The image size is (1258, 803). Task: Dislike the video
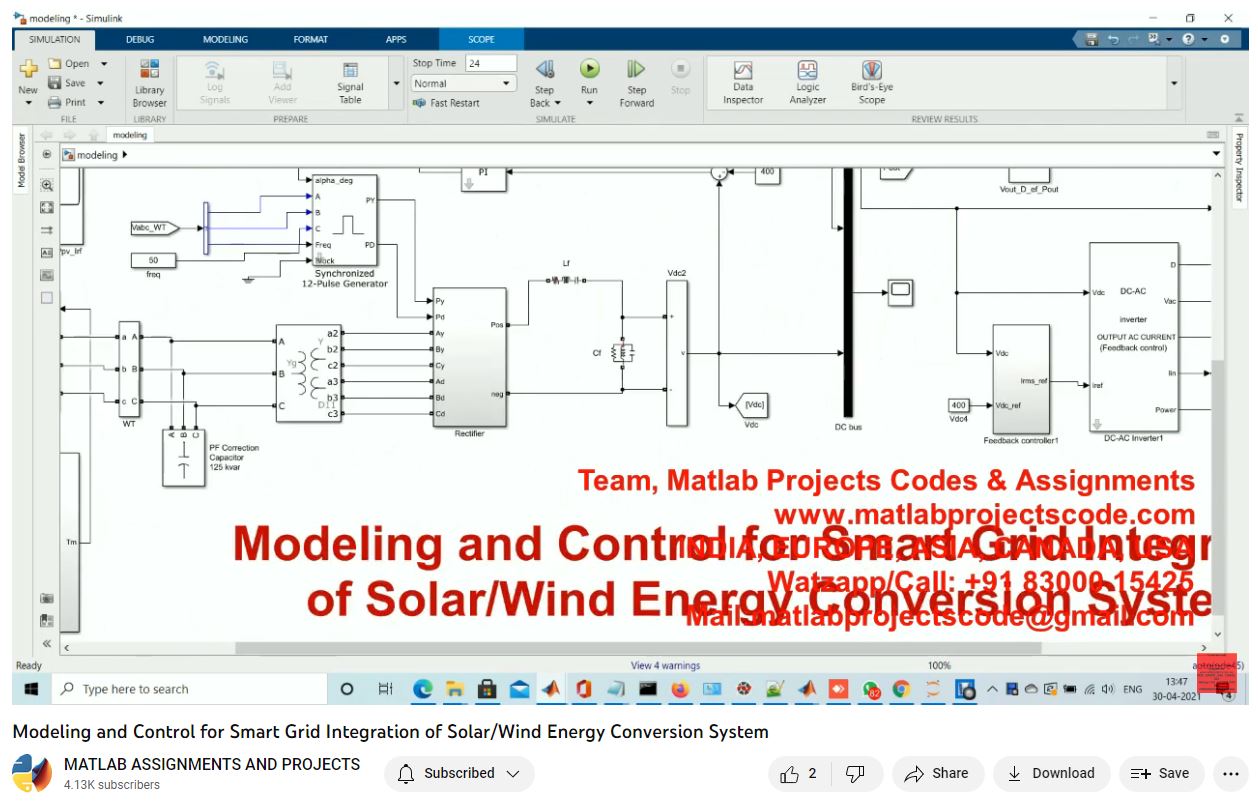pos(856,773)
